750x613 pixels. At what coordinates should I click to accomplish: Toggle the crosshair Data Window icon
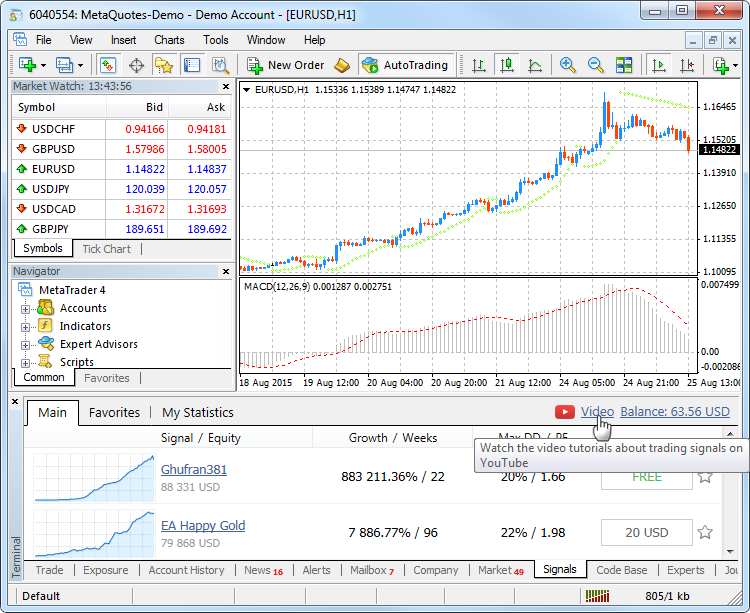point(136,65)
